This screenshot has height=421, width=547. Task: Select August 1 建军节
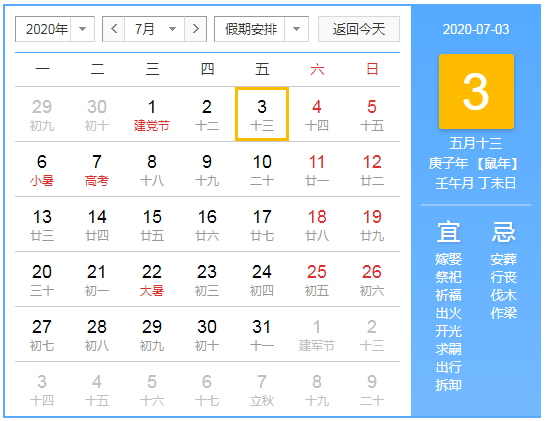coord(317,334)
